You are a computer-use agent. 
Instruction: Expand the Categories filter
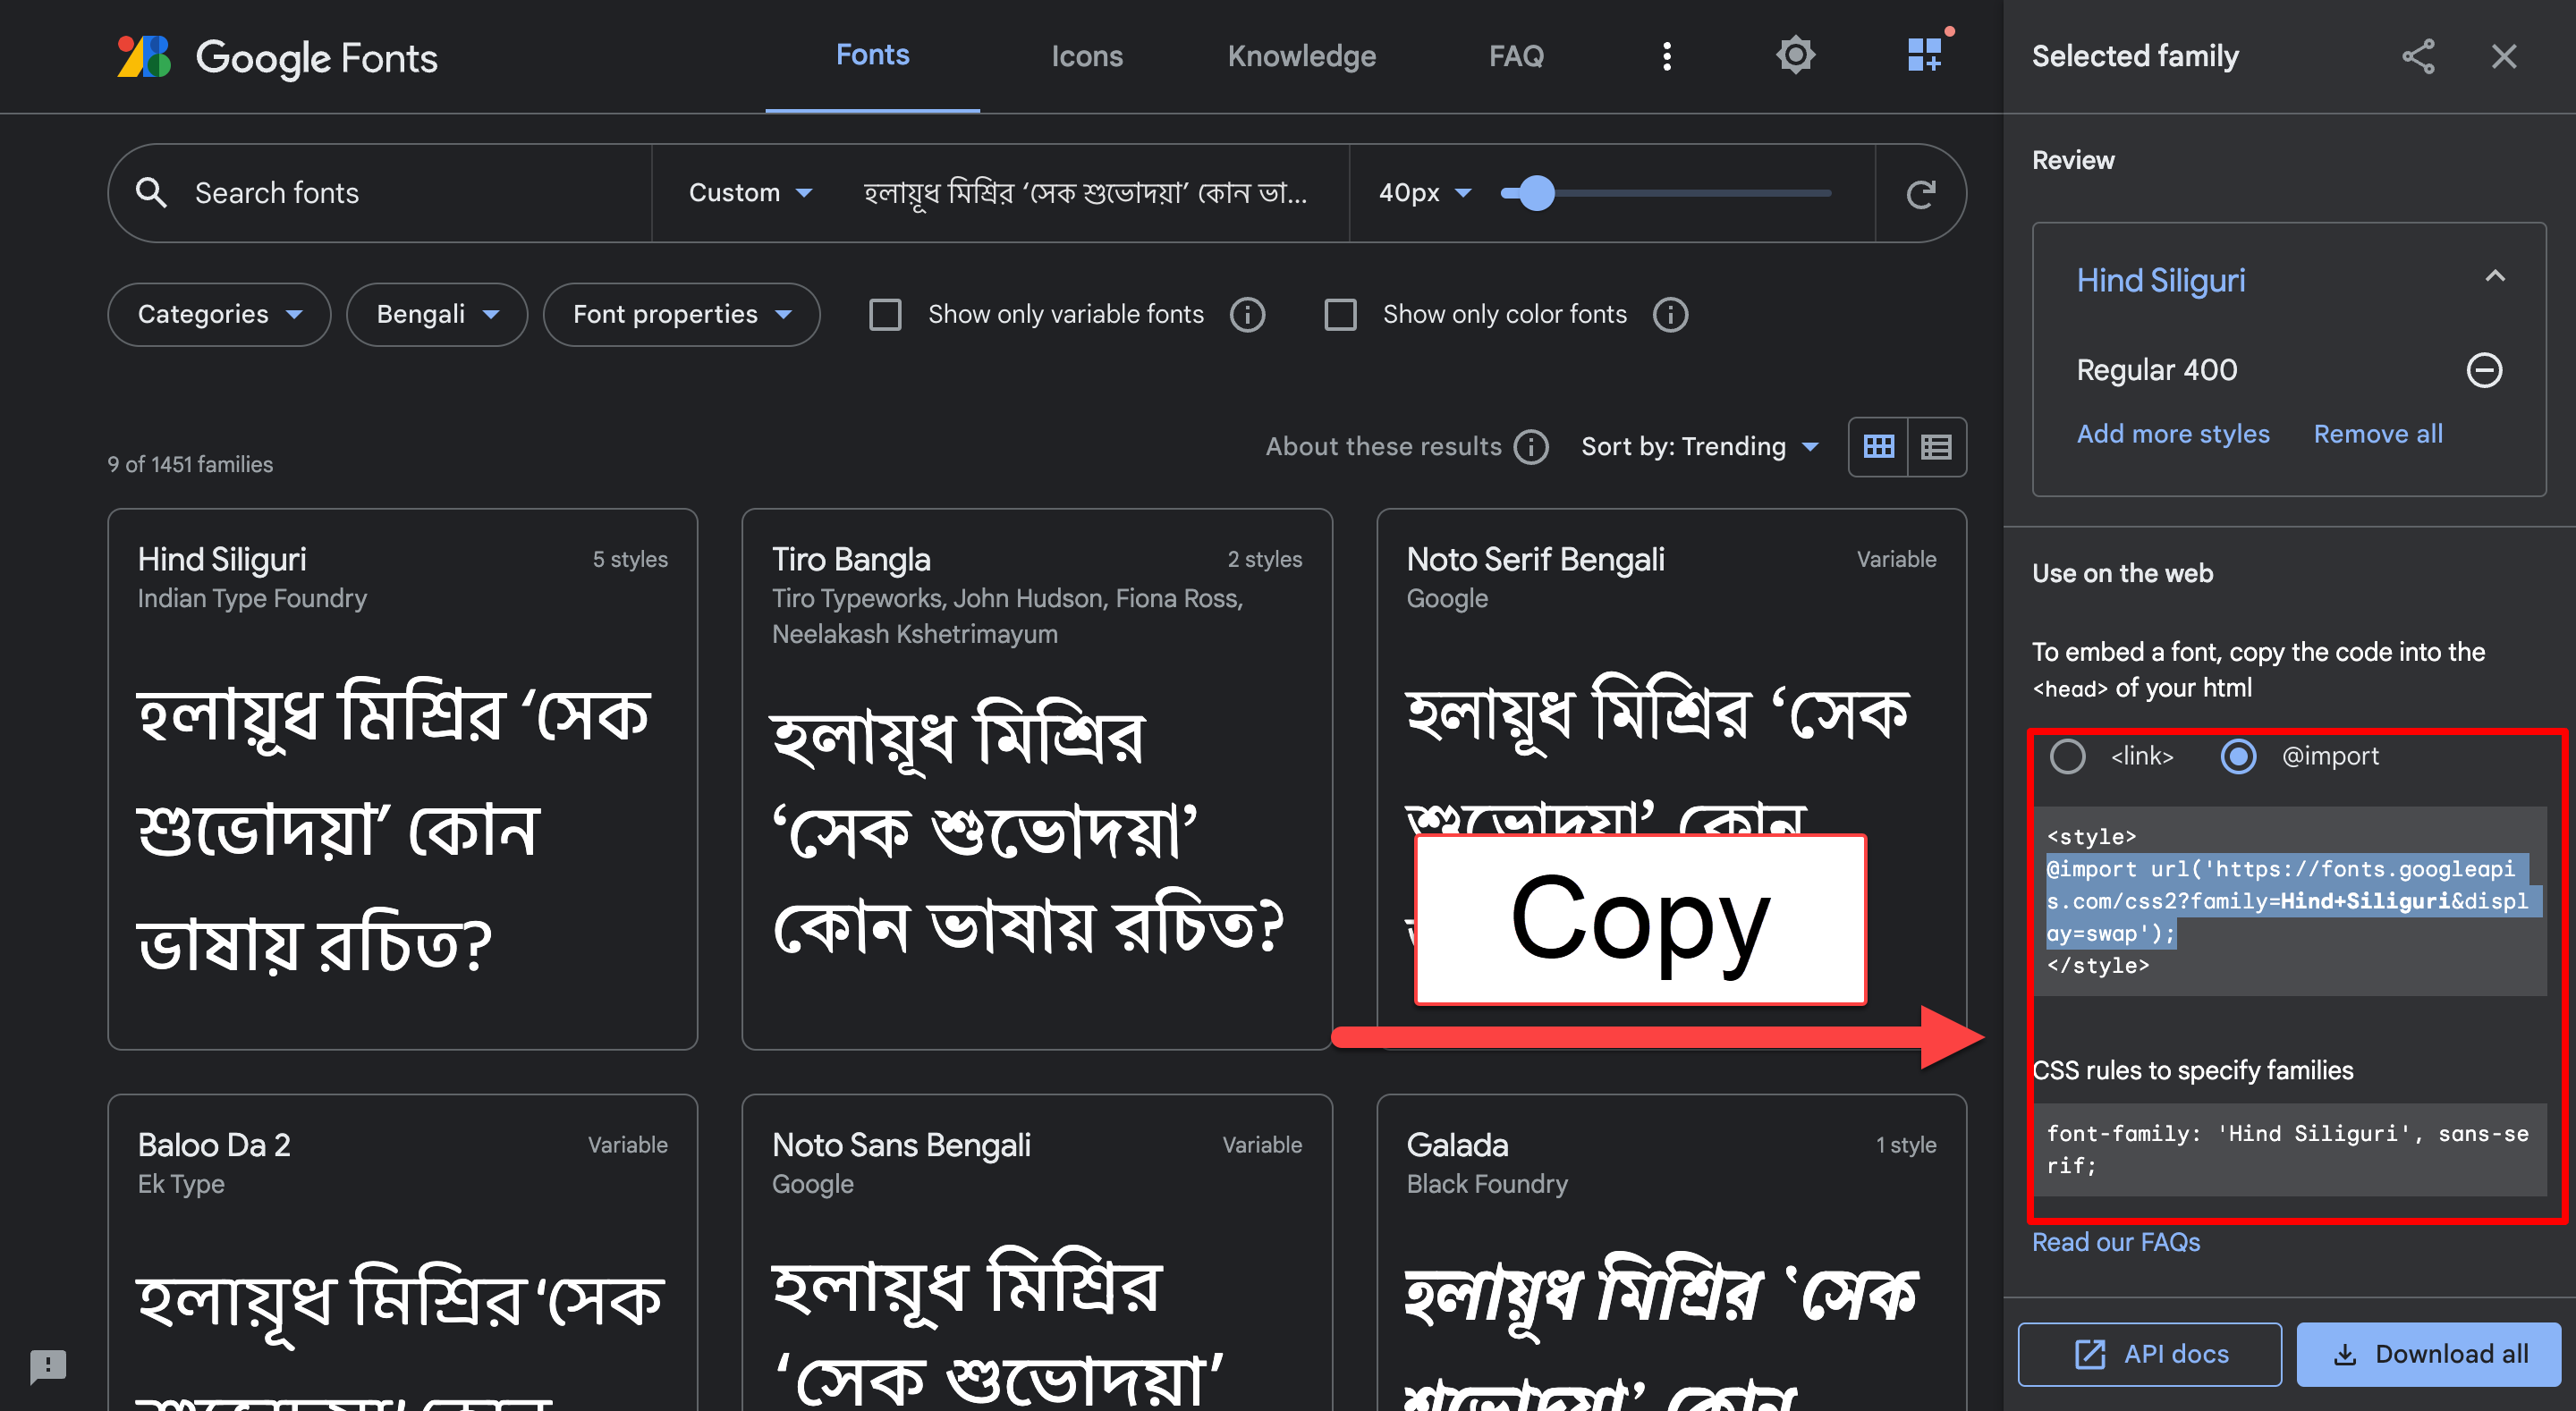[219, 314]
